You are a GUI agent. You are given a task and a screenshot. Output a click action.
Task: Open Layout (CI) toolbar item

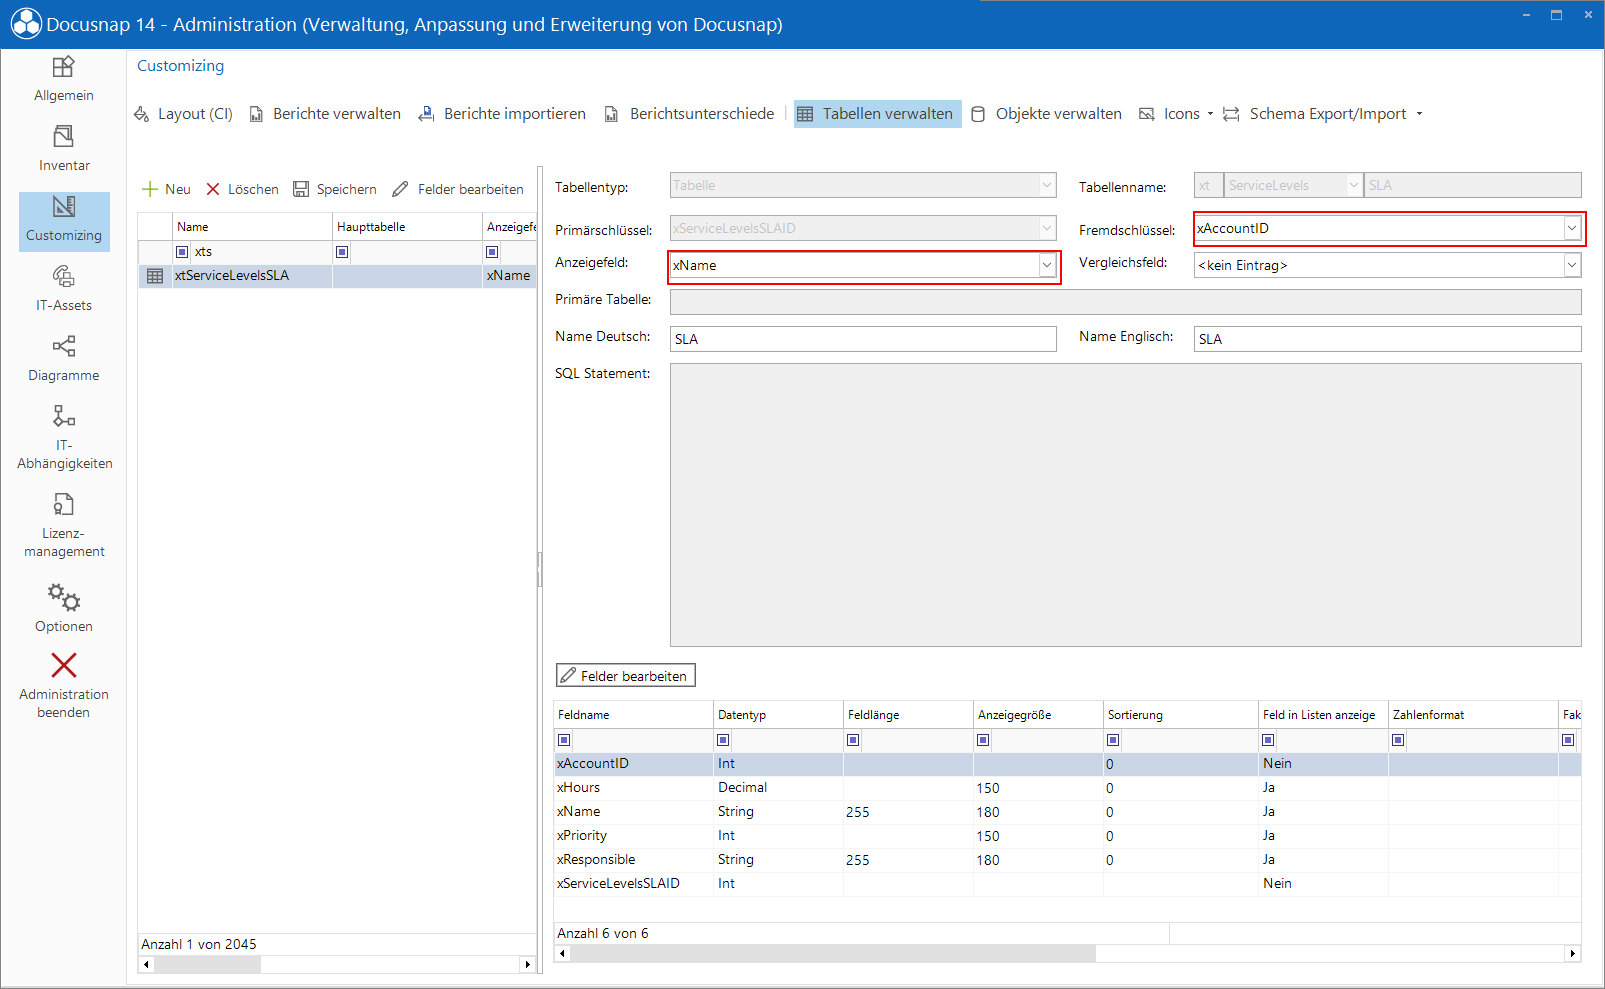(184, 114)
